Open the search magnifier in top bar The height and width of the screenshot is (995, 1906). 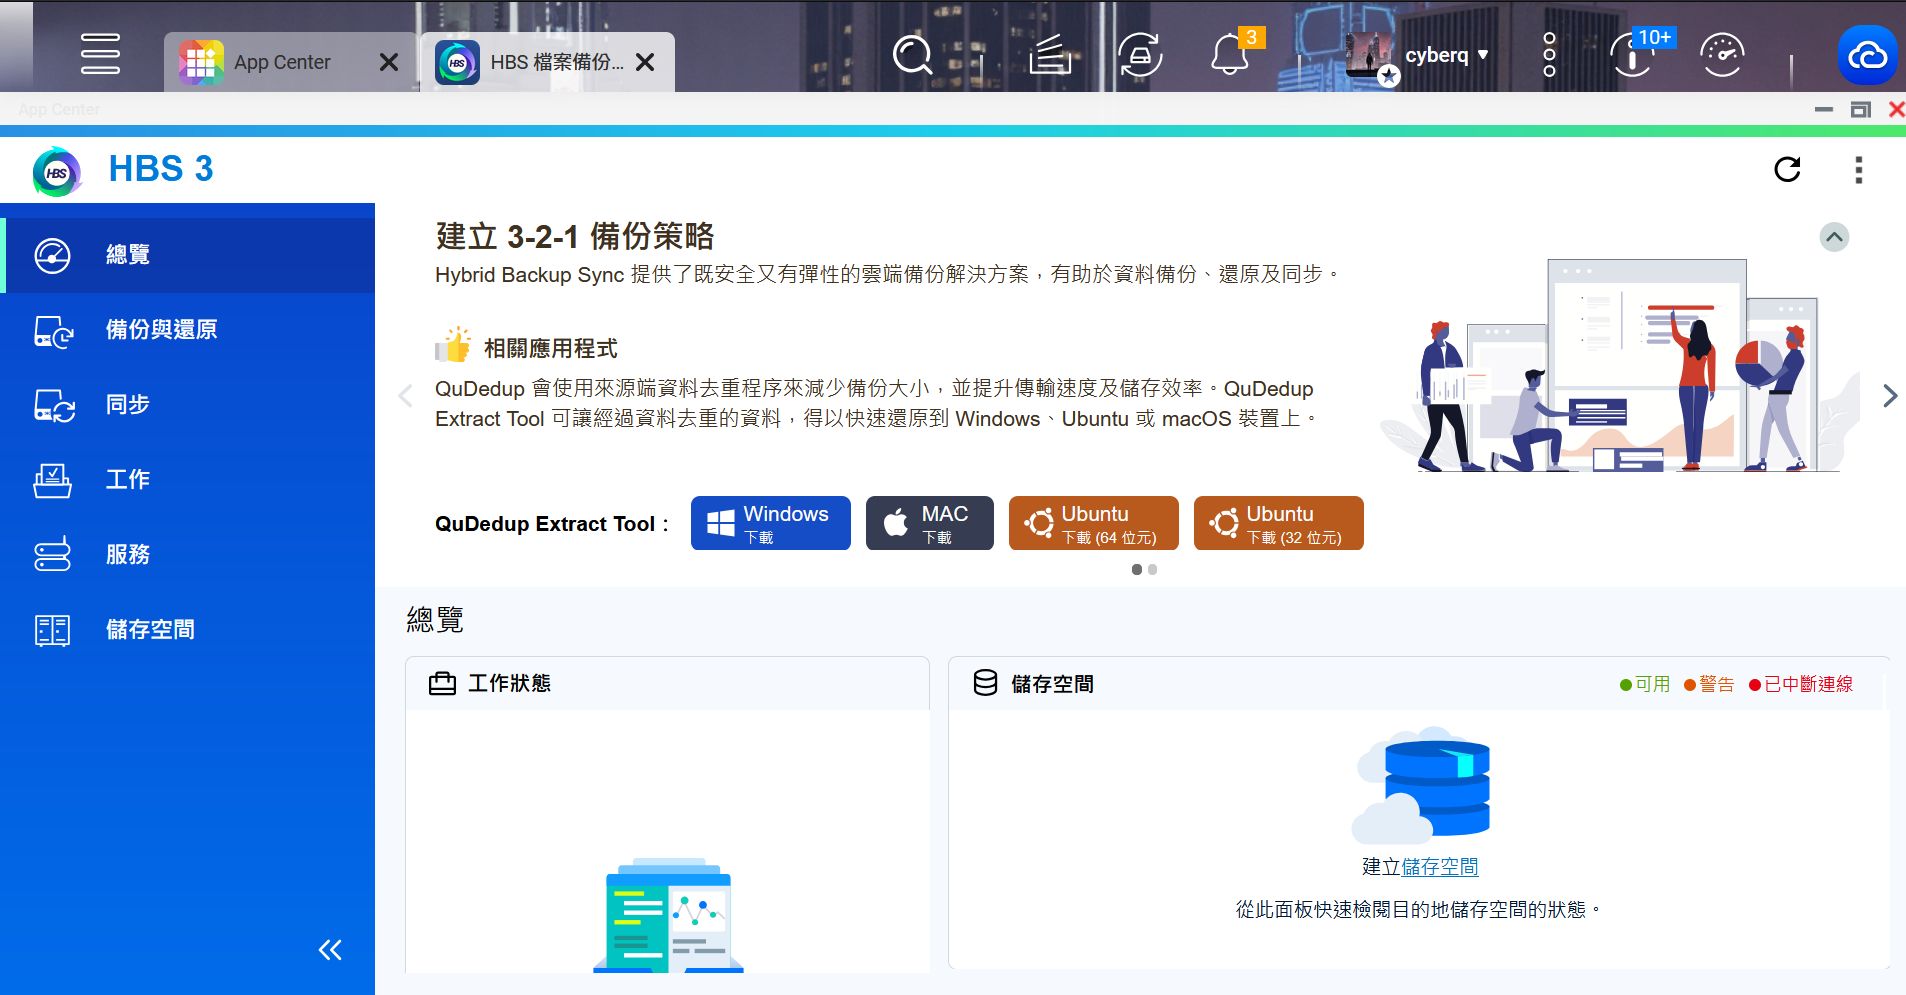click(x=912, y=55)
